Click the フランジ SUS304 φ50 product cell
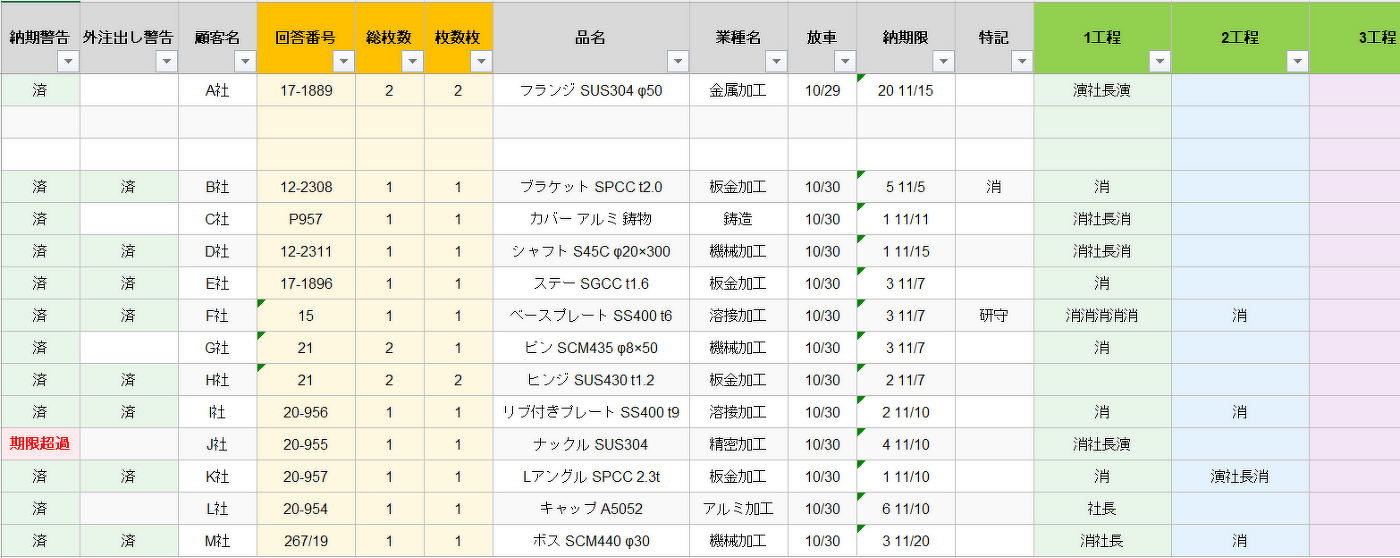This screenshot has width=1400, height=558. pyautogui.click(x=590, y=90)
